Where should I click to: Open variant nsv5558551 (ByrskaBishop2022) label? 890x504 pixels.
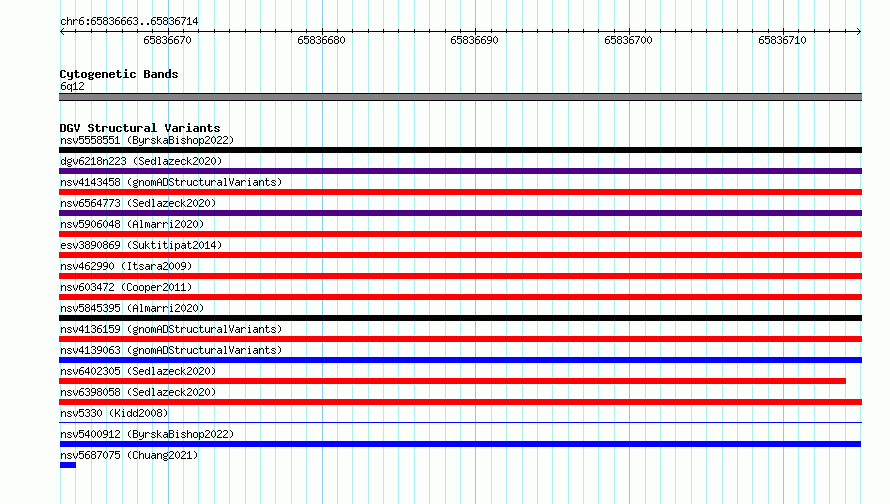(147, 140)
